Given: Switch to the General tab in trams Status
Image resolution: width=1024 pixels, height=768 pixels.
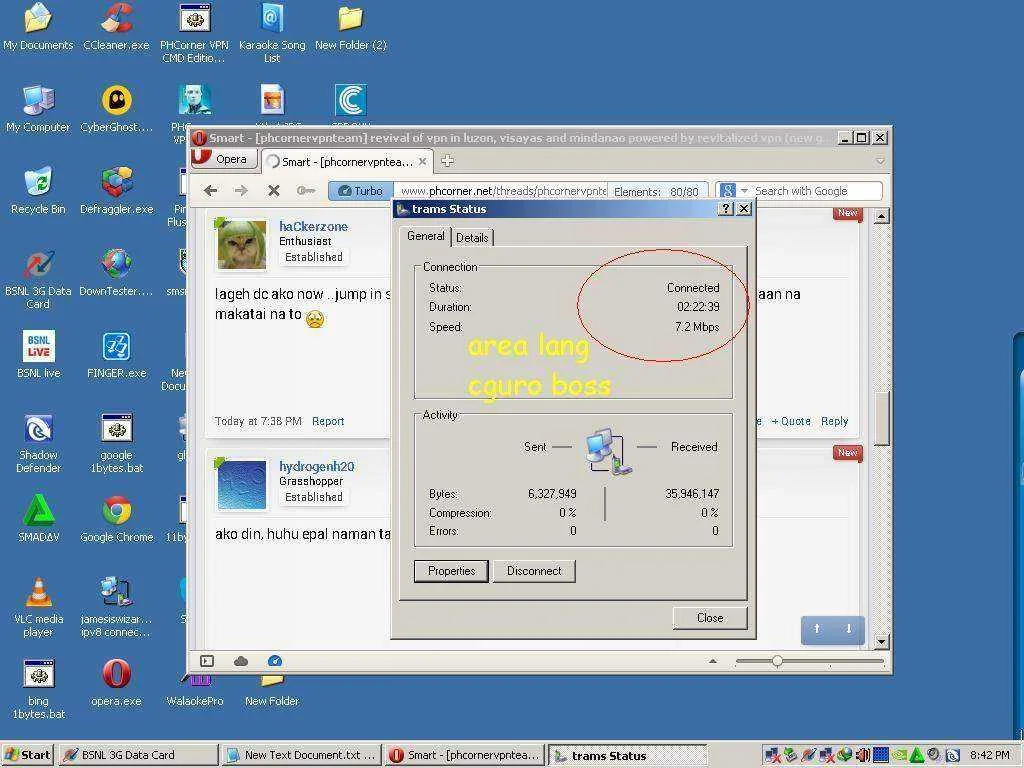Looking at the screenshot, I should (x=426, y=236).
